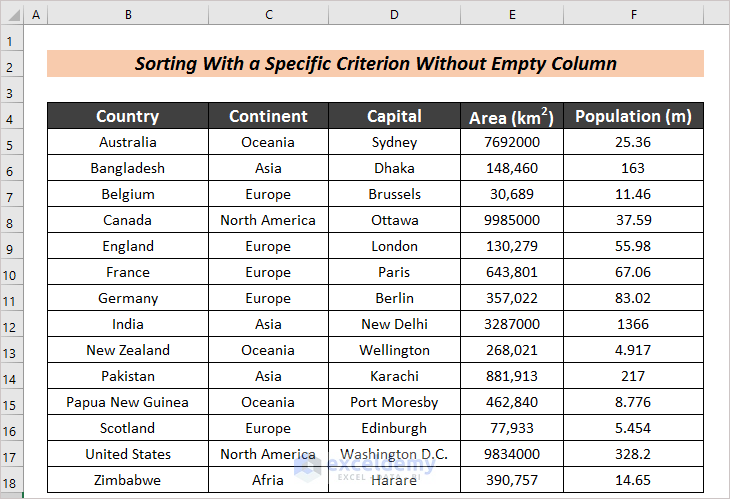Viewport: 730px width, 499px height.
Task: Click the cell containing New Delhi
Action: (x=394, y=324)
